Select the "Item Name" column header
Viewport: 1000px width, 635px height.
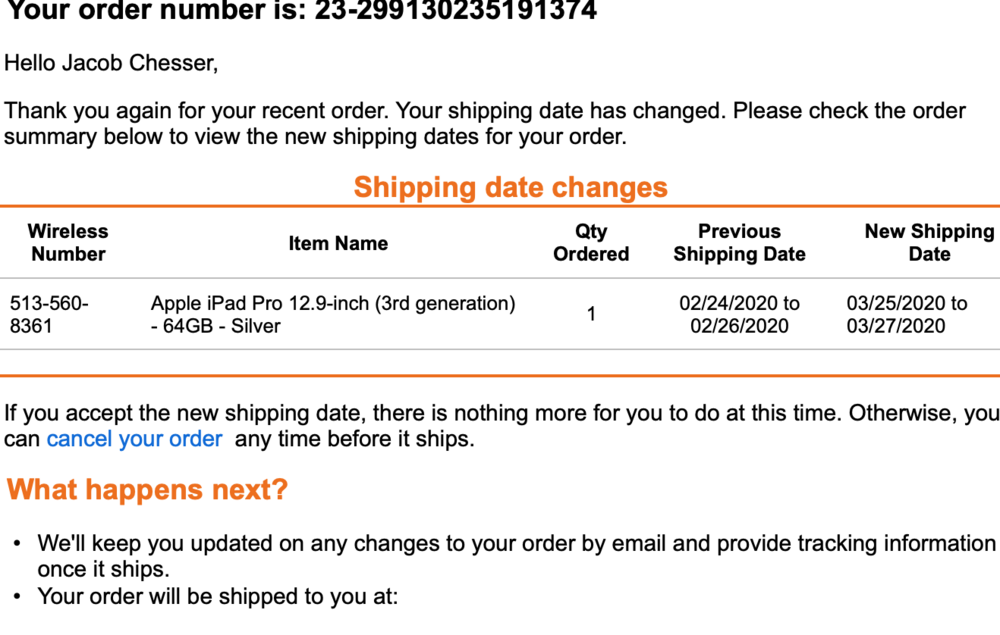(338, 243)
